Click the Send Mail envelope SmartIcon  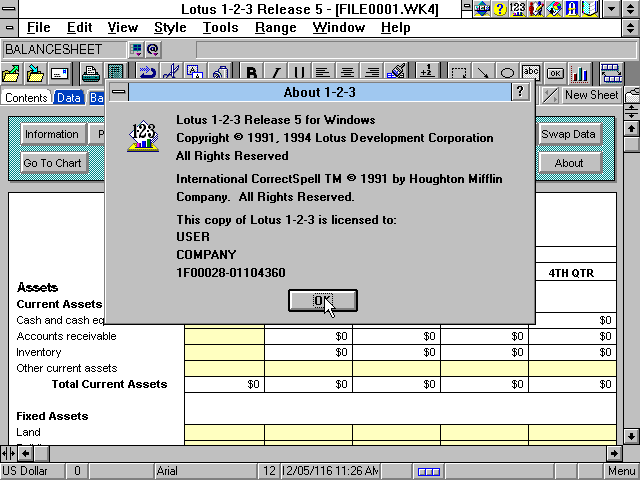point(59,74)
